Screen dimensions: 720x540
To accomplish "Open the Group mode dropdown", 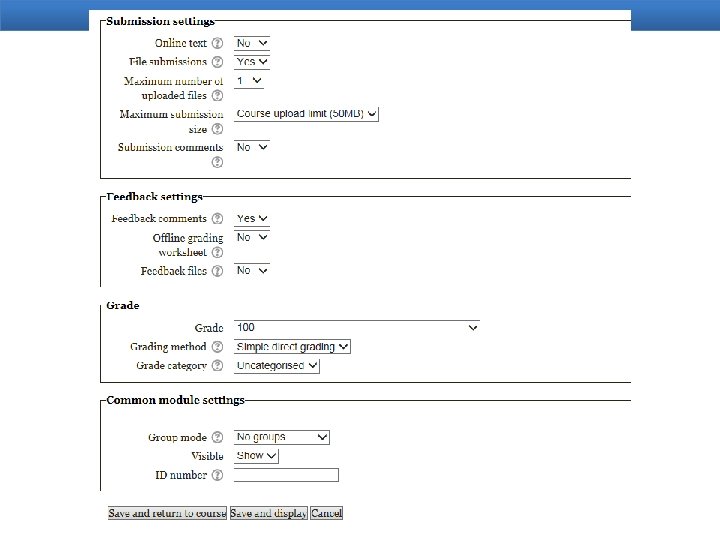I will point(281,437).
